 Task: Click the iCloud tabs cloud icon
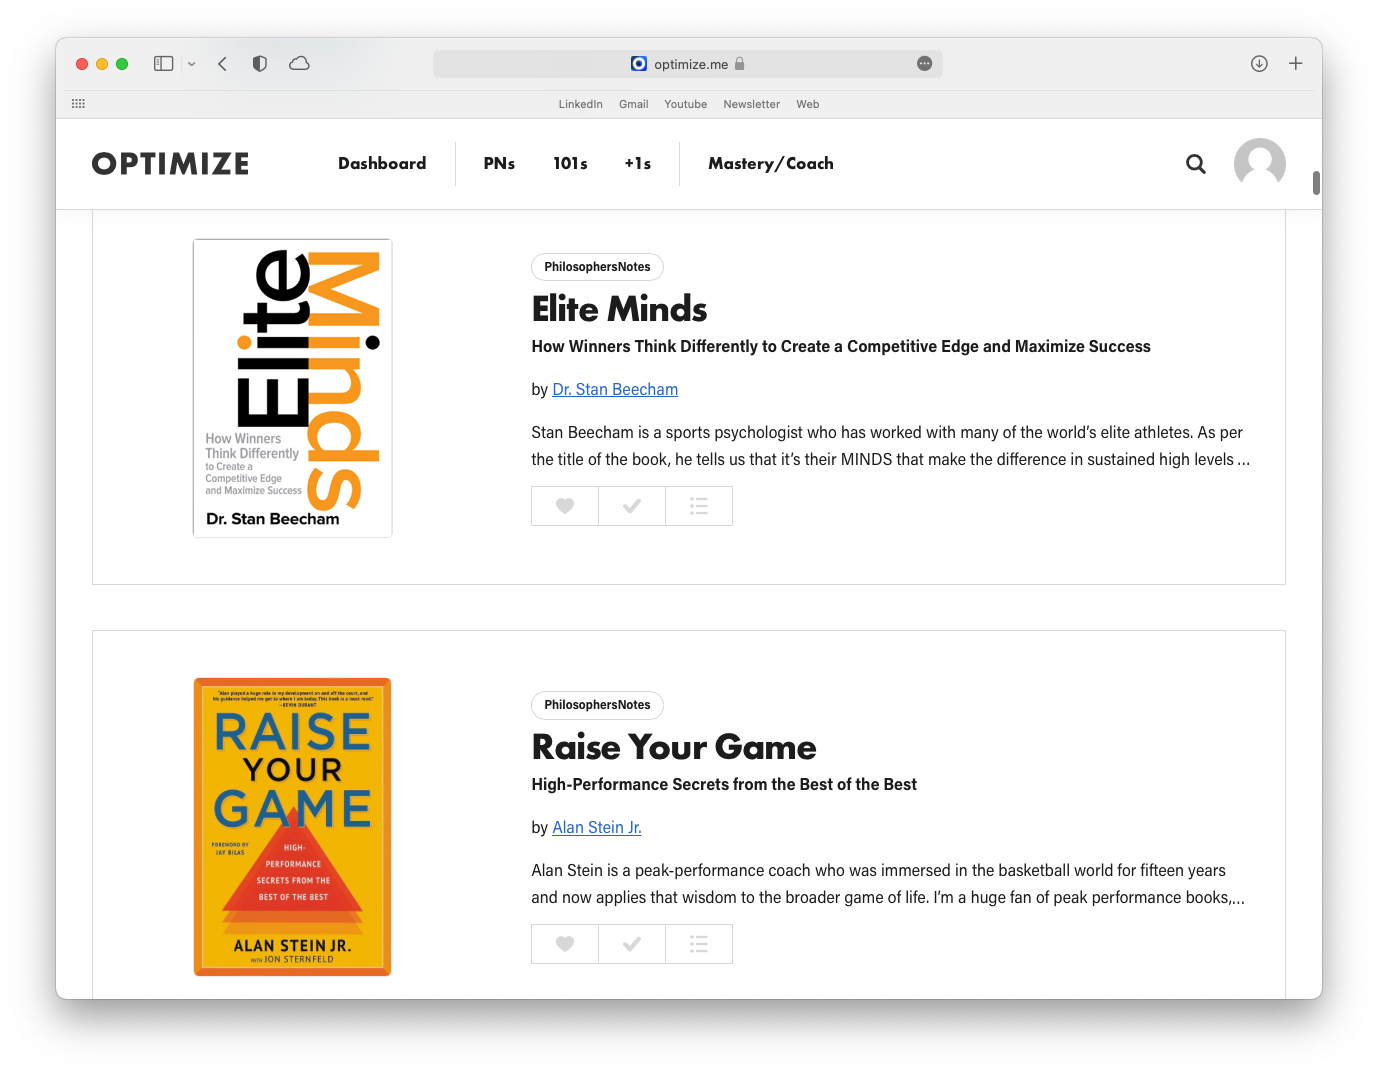[299, 64]
